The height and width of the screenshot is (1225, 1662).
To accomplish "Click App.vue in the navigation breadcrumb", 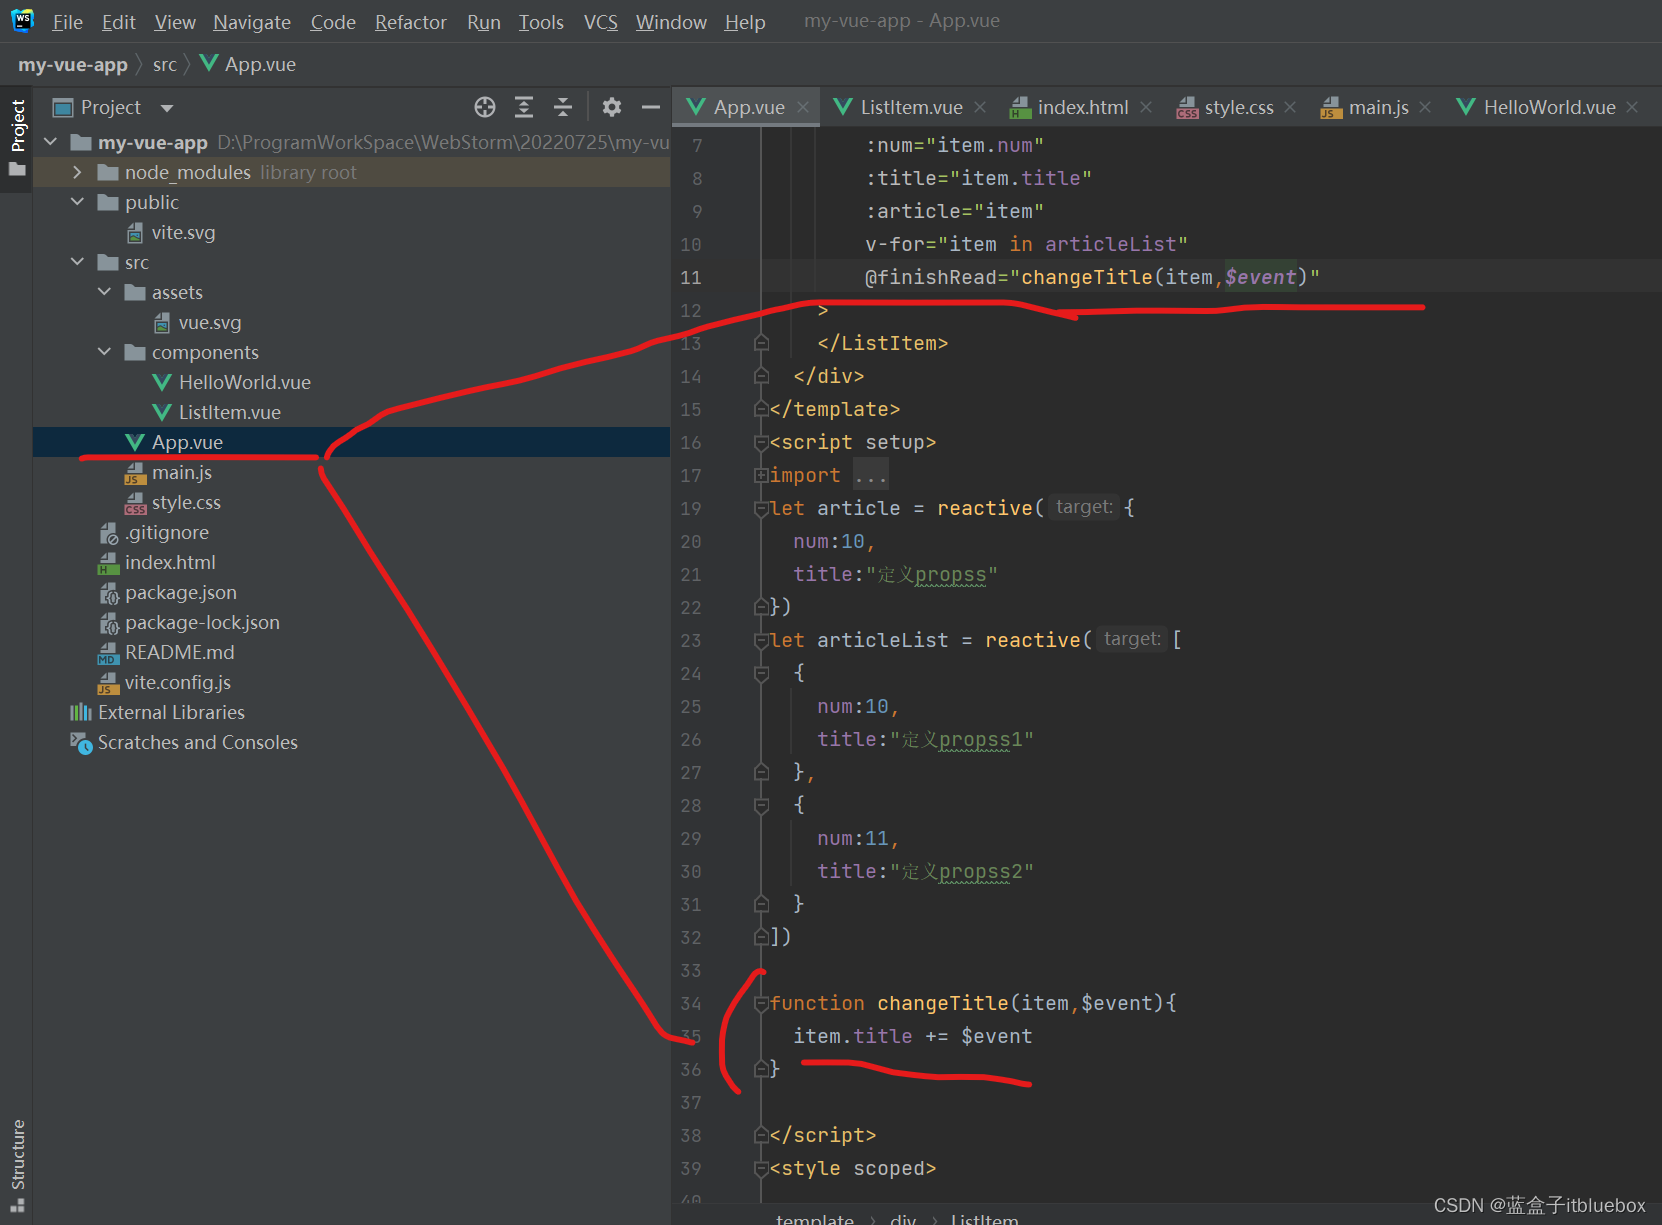I will click(x=249, y=64).
